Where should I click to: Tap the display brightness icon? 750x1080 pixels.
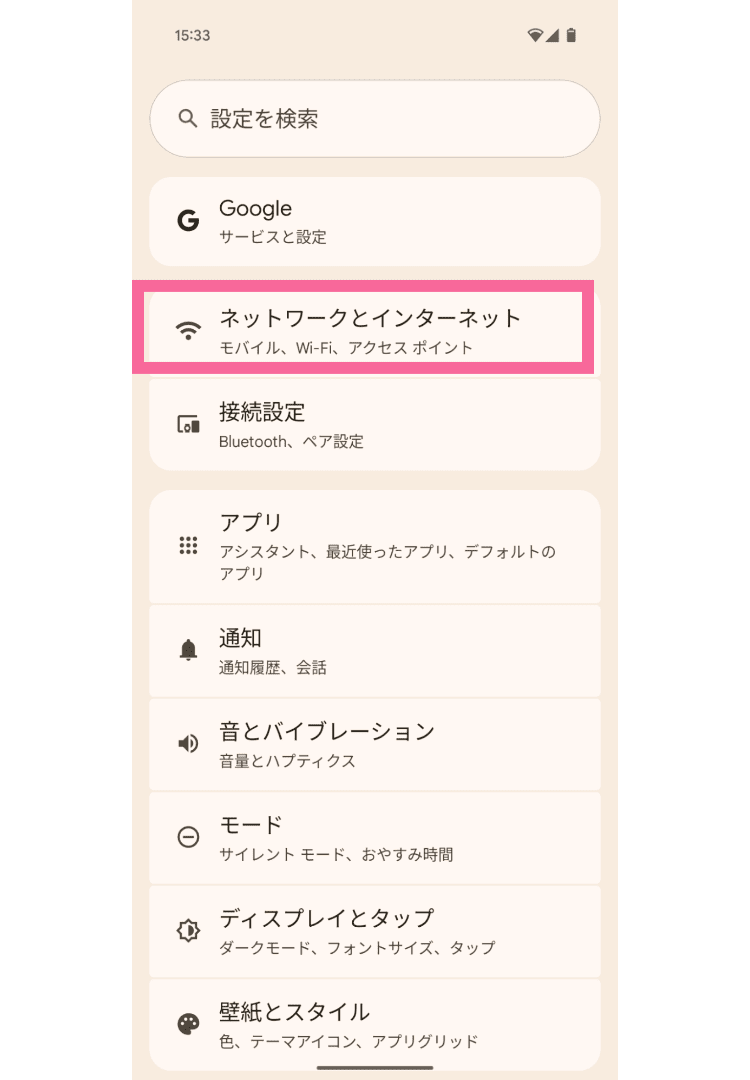[188, 930]
